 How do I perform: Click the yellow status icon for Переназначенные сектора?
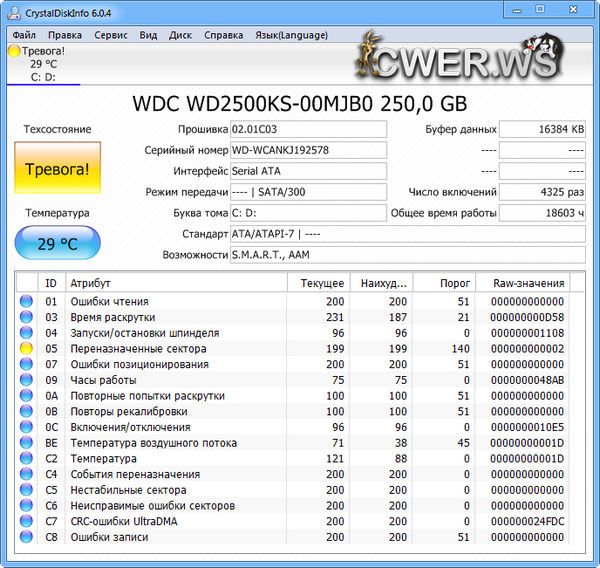pos(26,349)
